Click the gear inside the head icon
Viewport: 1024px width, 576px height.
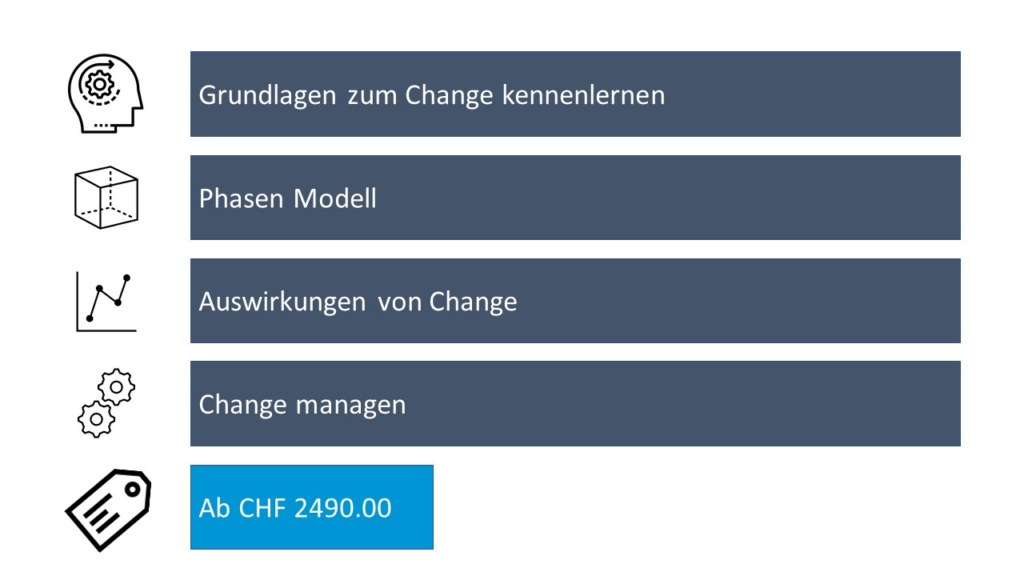(x=99, y=84)
